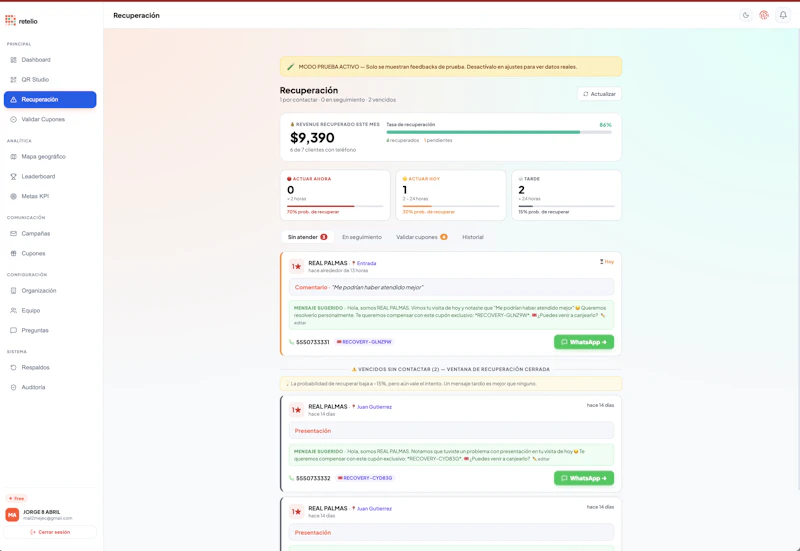This screenshot has width=800, height=551.
Task: Select the Actuar hoy card
Action: (451, 195)
